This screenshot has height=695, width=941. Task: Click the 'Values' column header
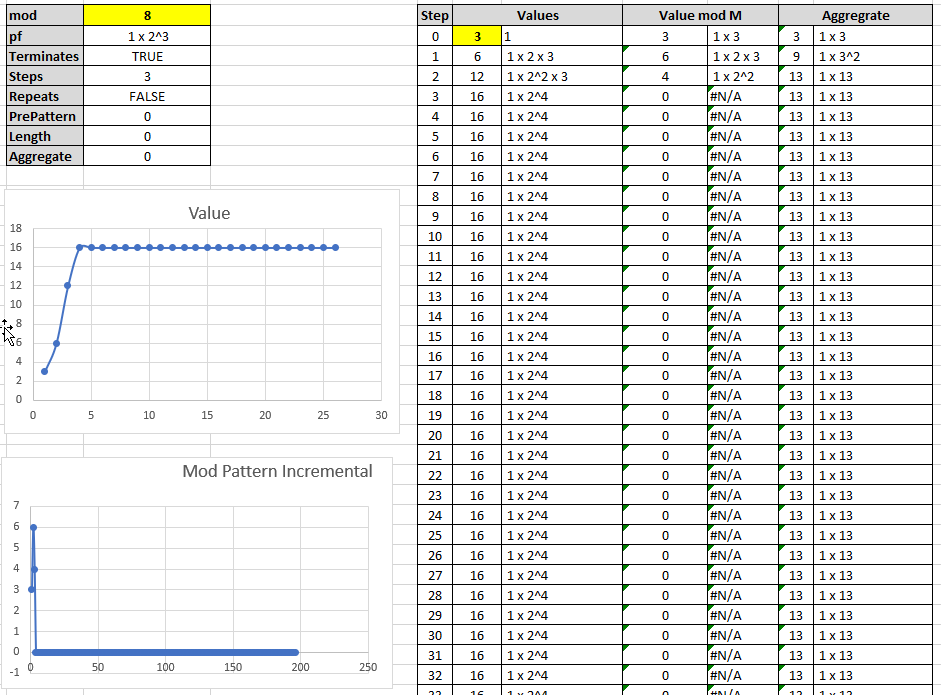tap(538, 16)
